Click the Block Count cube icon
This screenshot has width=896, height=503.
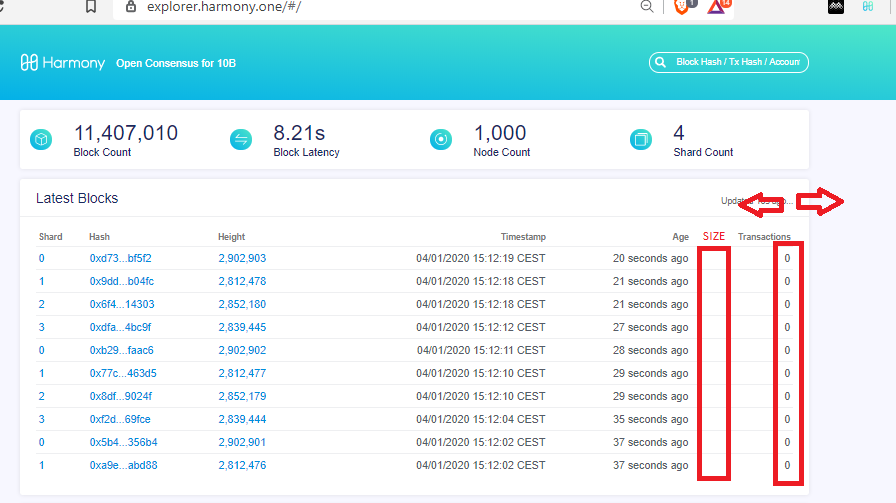click(41, 139)
